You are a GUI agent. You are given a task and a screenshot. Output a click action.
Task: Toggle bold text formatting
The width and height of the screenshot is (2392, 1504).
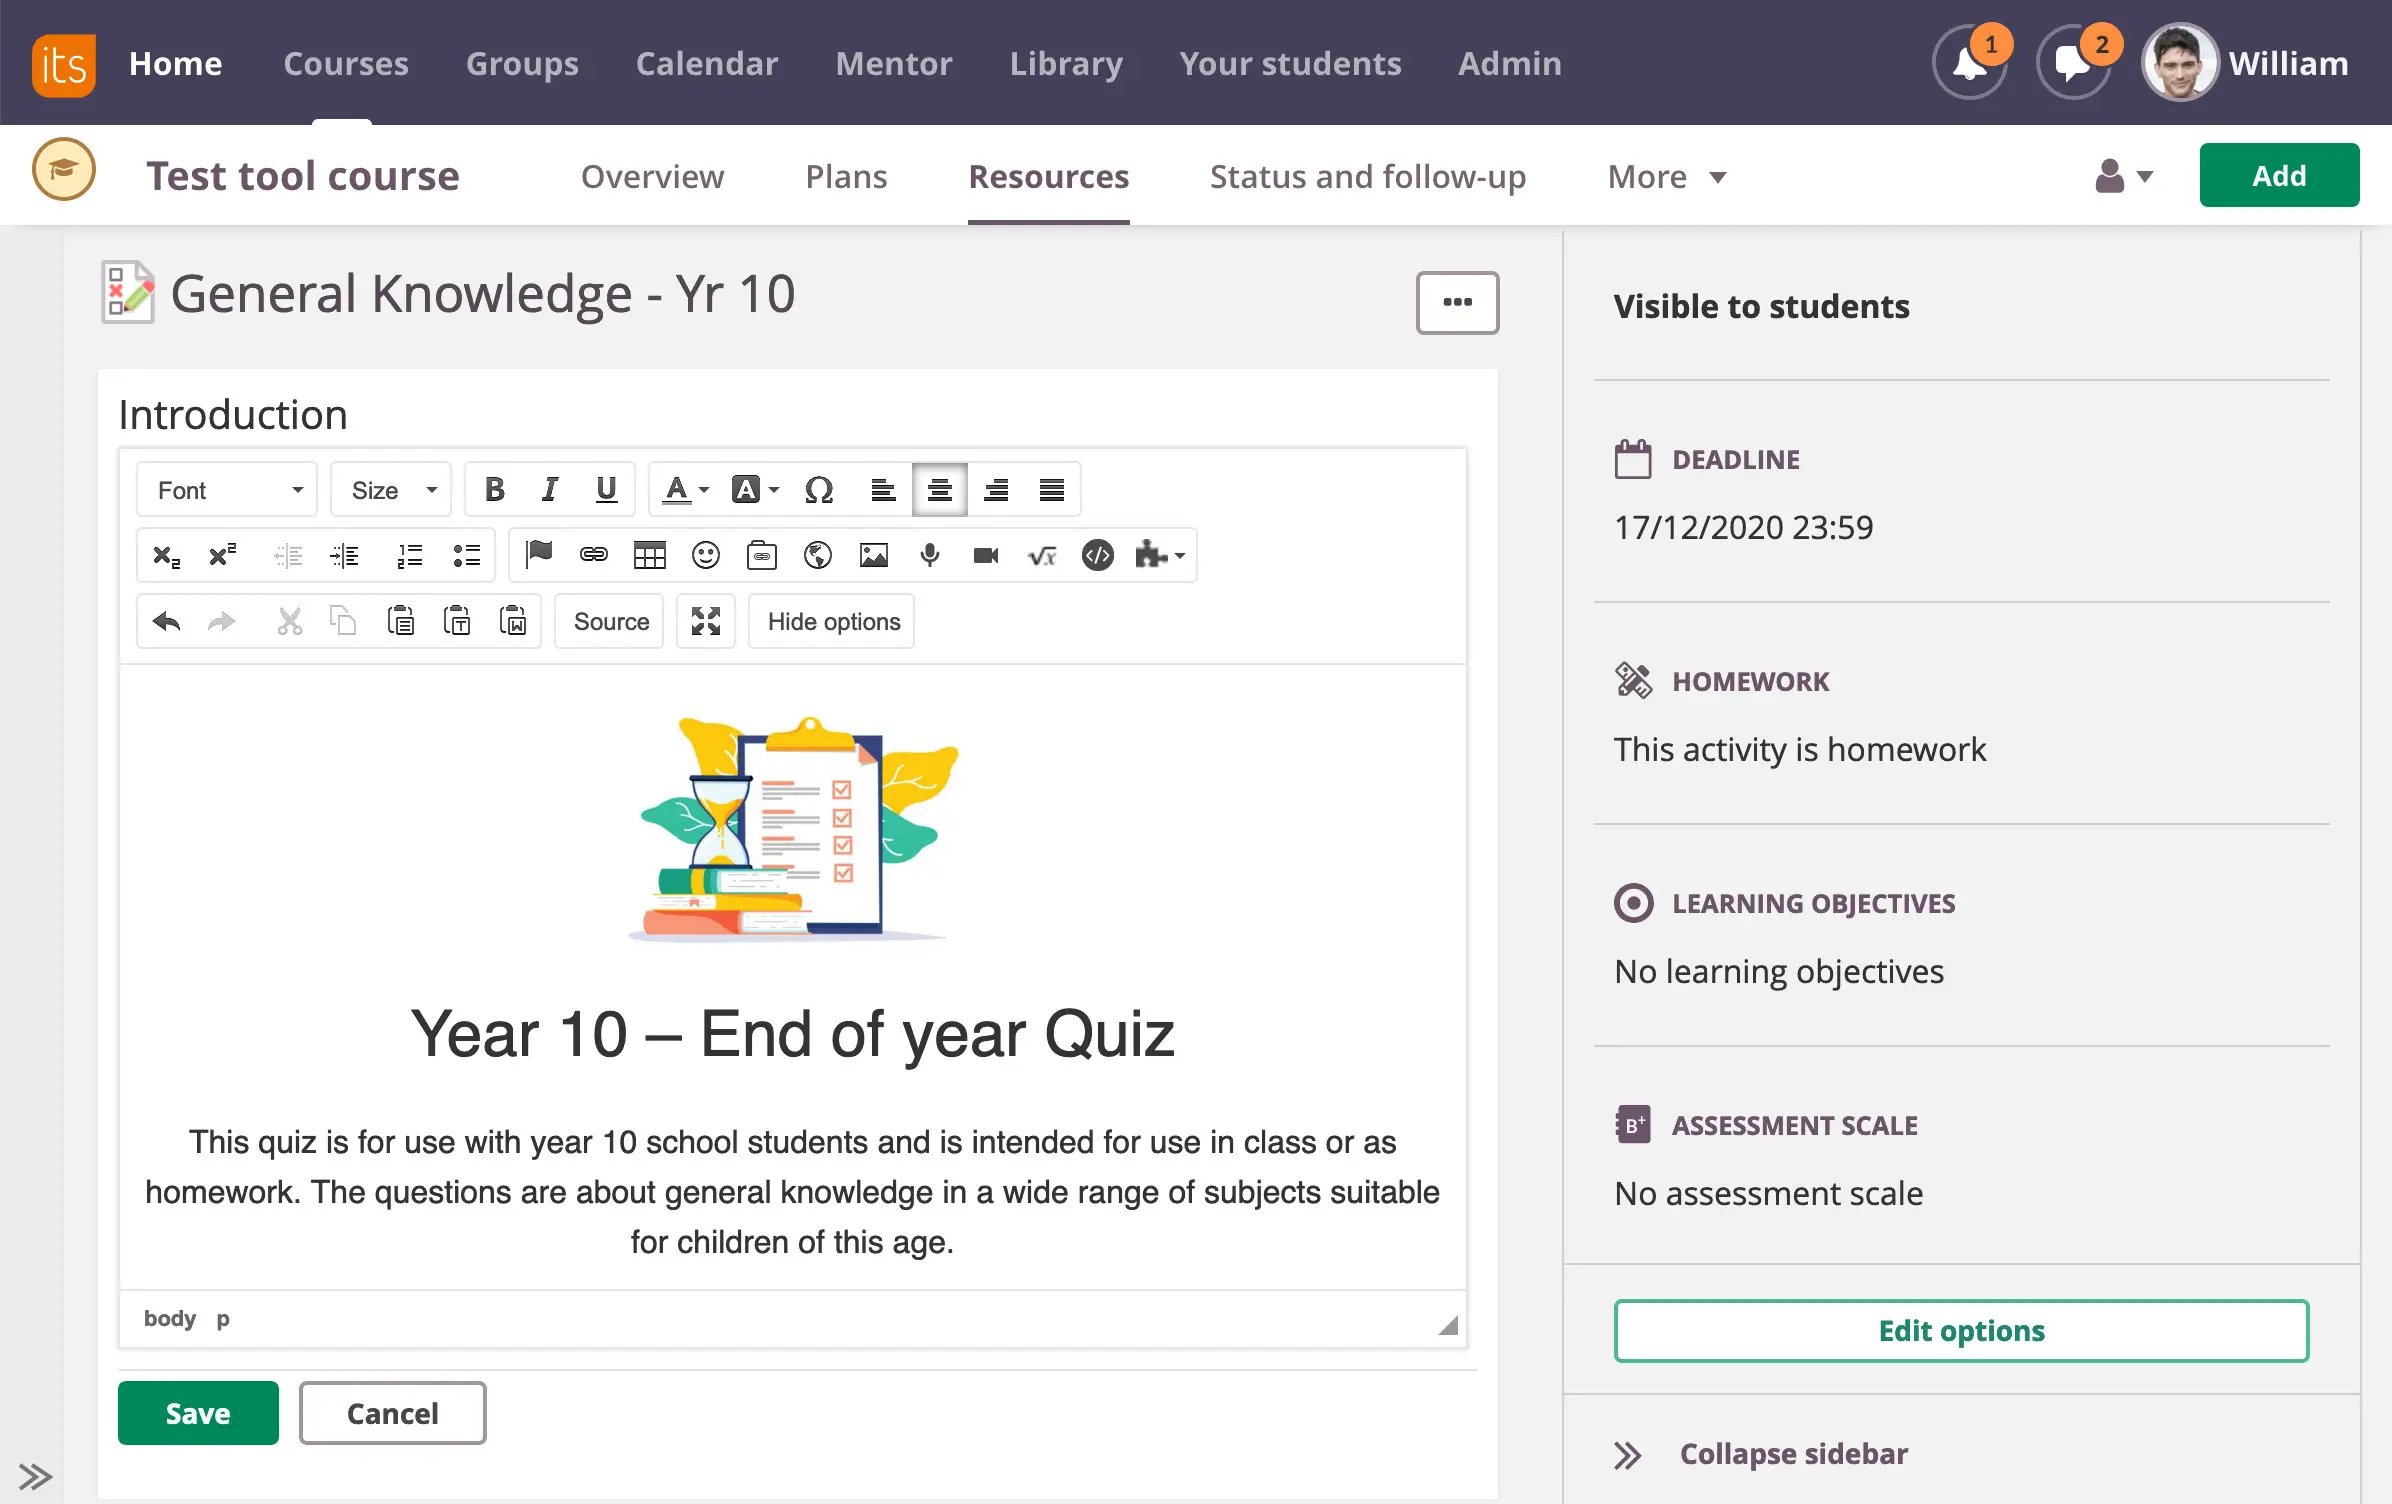pyautogui.click(x=494, y=489)
